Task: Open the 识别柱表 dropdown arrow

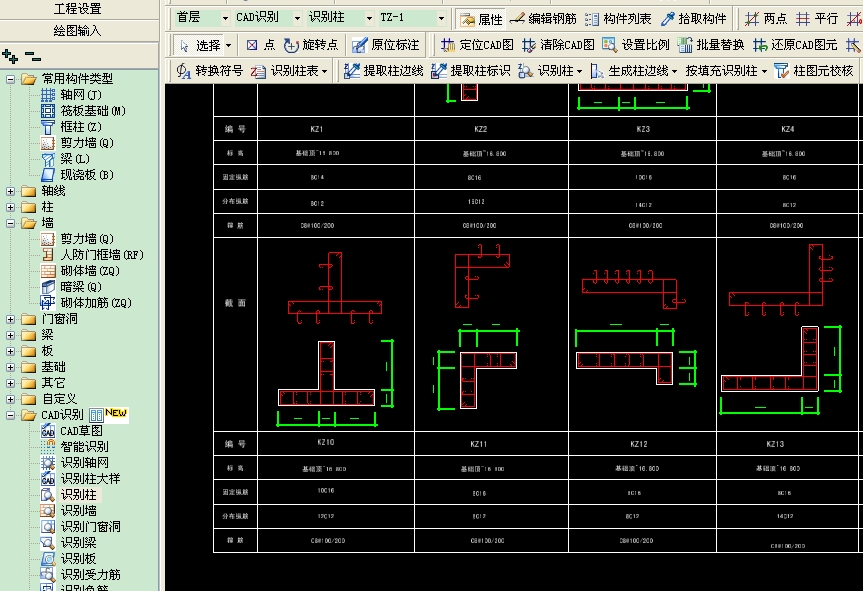Action: coord(325,72)
